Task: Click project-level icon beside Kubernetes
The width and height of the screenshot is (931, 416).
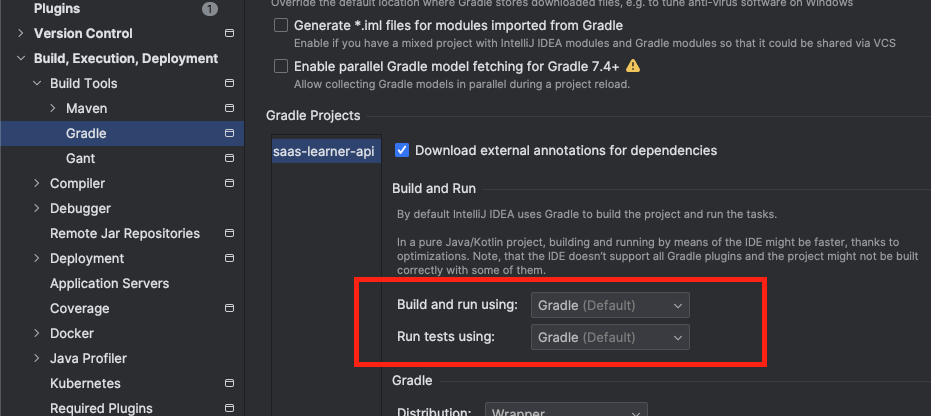Action: tap(229, 383)
